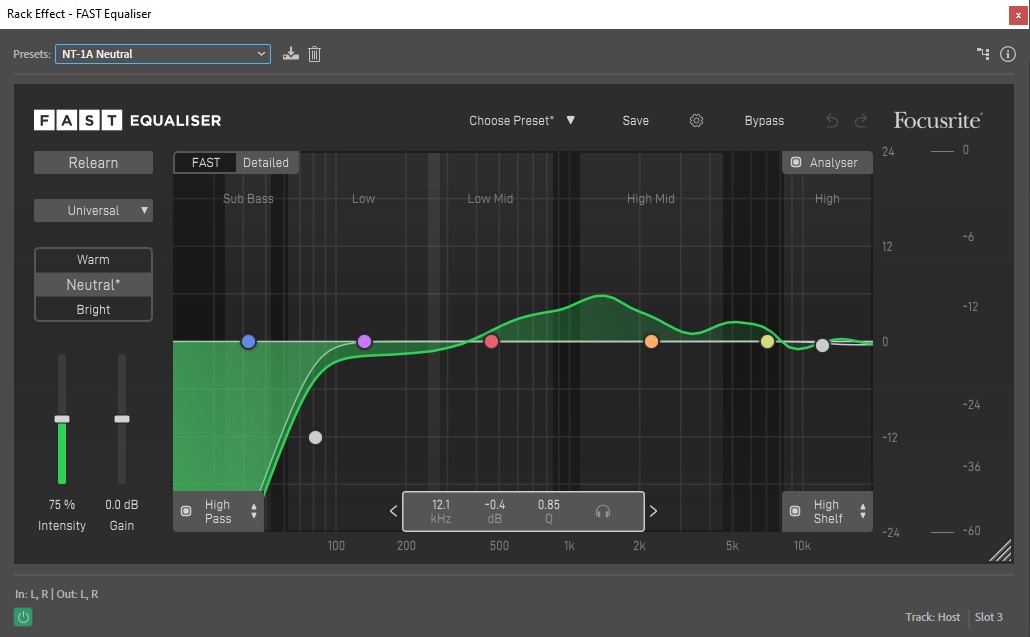Image resolution: width=1030 pixels, height=637 pixels.
Task: Click the undo arrow icon
Action: [832, 121]
